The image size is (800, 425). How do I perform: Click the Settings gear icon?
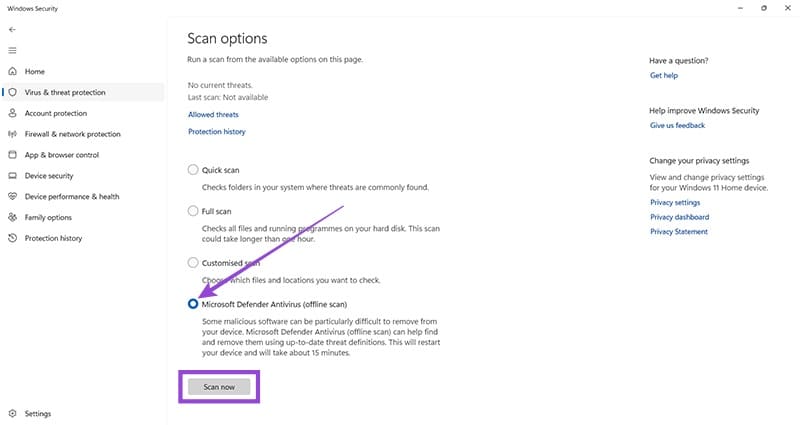12,413
